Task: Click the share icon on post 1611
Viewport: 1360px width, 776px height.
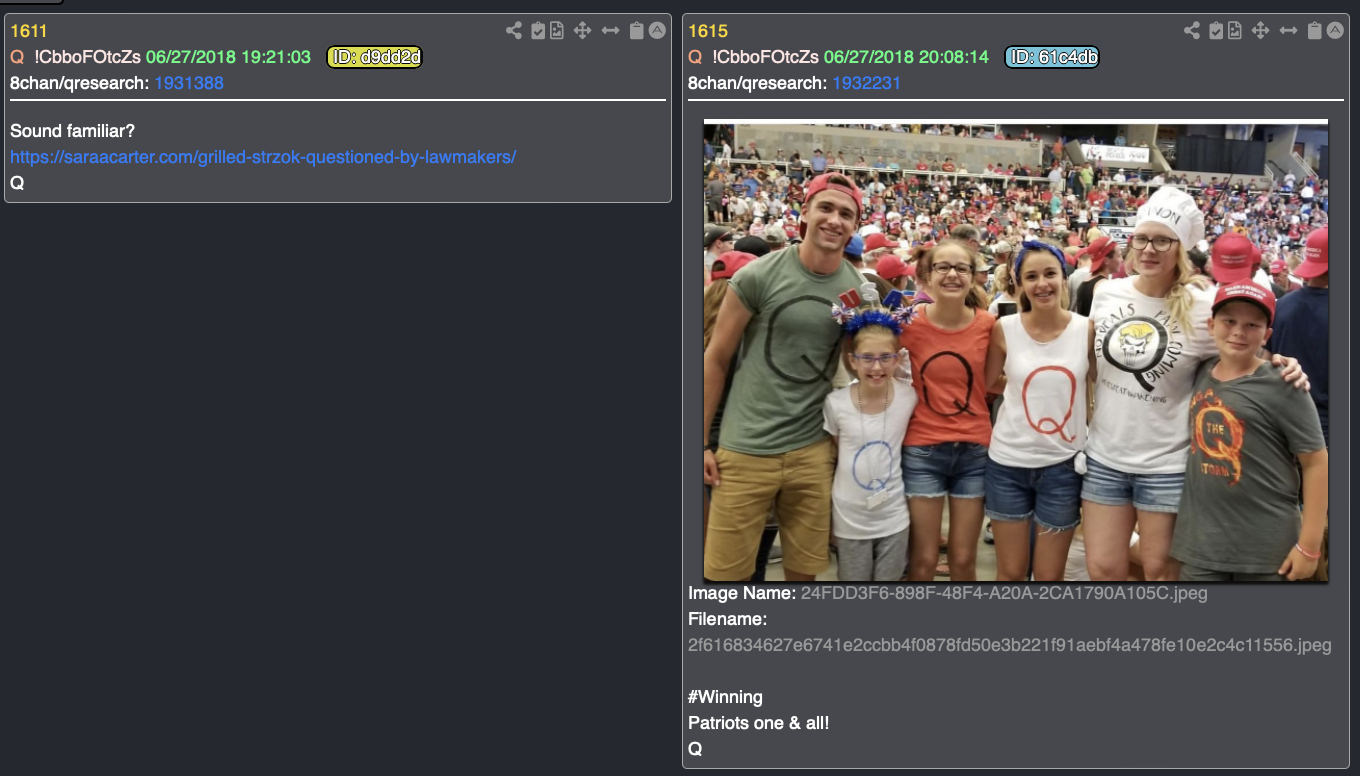Action: click(x=514, y=31)
